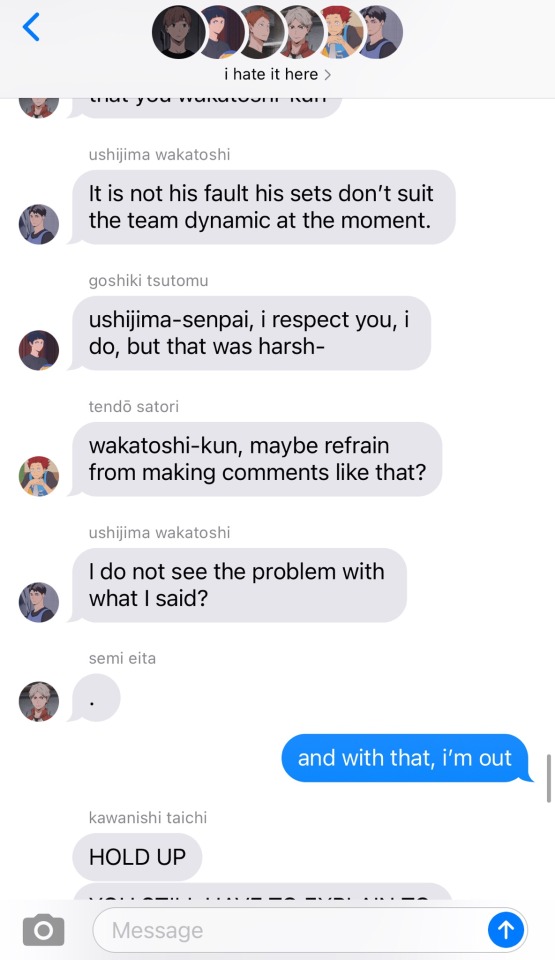The width and height of the screenshot is (555, 960).
Task: Tap the 'wakatoshi-kun, maybe refrain' message bubble
Action: tap(257, 459)
